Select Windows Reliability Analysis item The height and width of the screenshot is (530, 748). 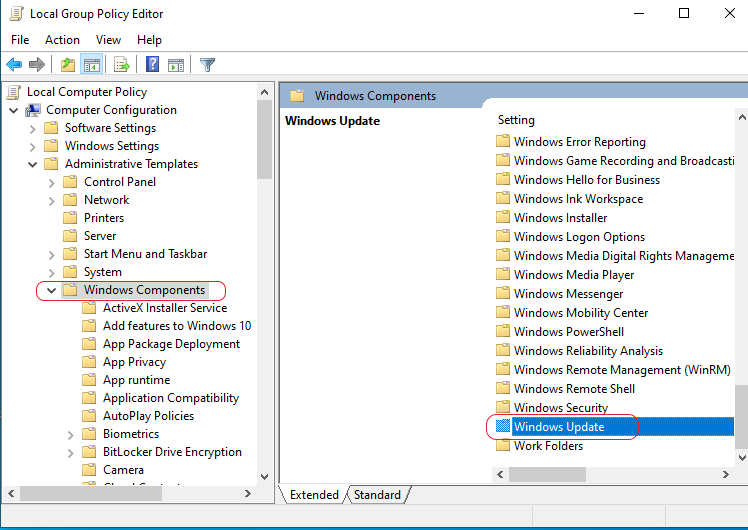[x=588, y=351]
